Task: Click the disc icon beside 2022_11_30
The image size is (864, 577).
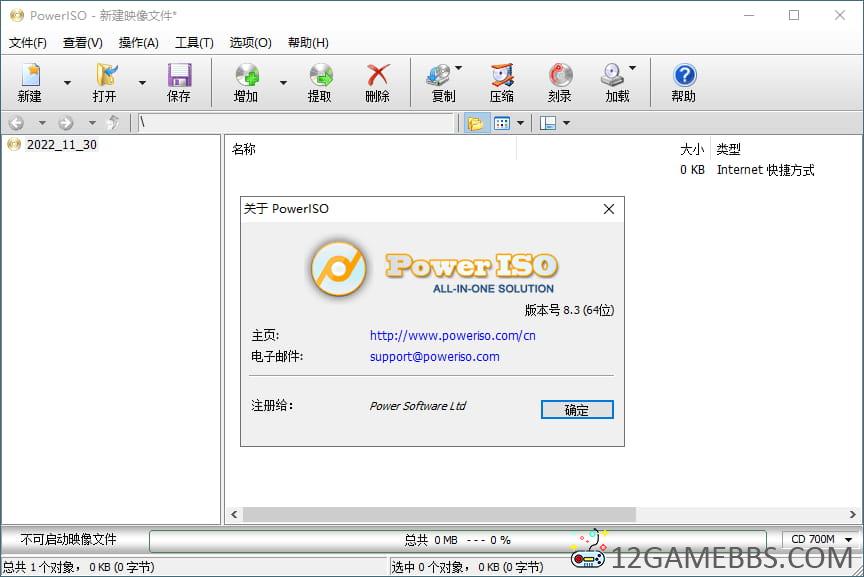Action: pyautogui.click(x=14, y=144)
